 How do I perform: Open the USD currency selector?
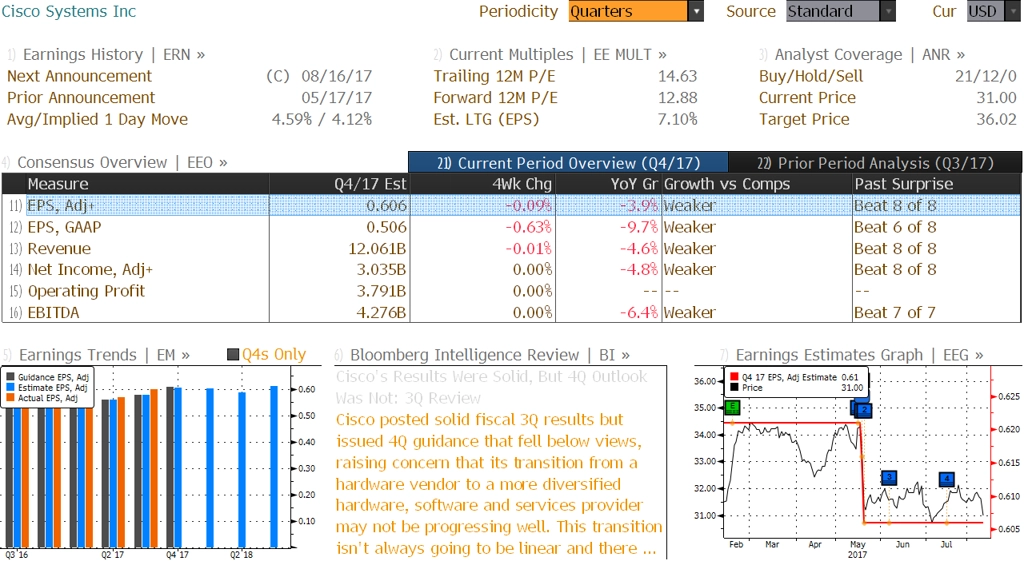(993, 11)
